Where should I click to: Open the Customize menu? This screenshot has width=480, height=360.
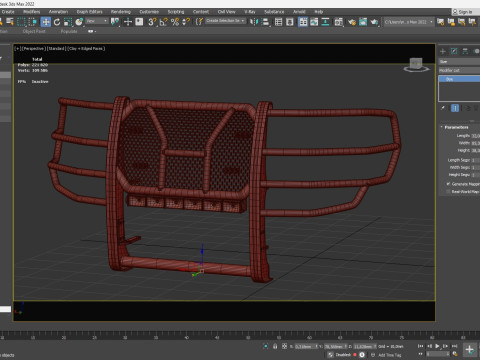tap(149, 12)
